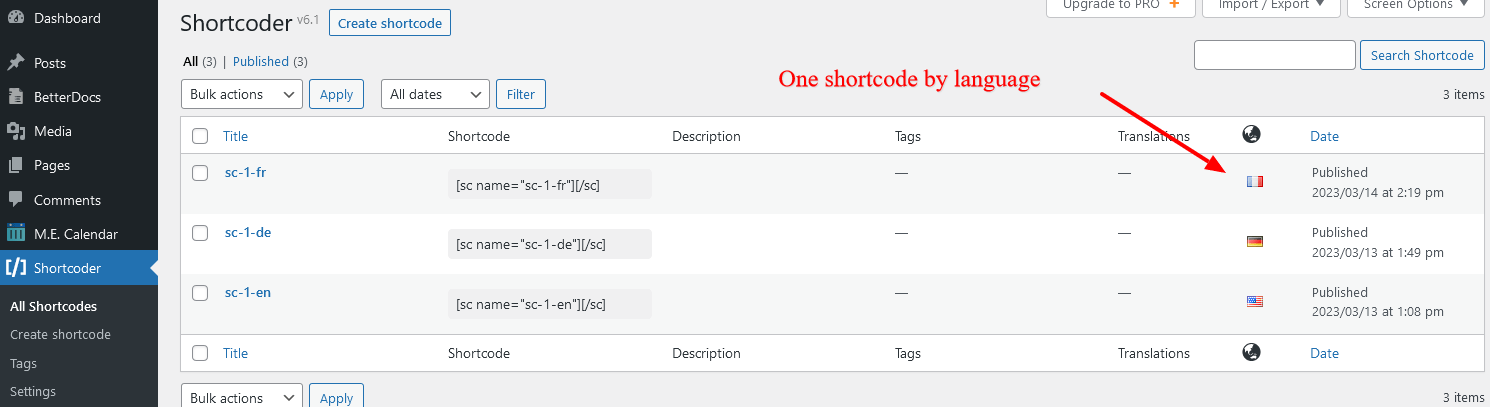The width and height of the screenshot is (1490, 407).
Task: Click the US flag icon for sc-1-en
Action: coord(1255,301)
